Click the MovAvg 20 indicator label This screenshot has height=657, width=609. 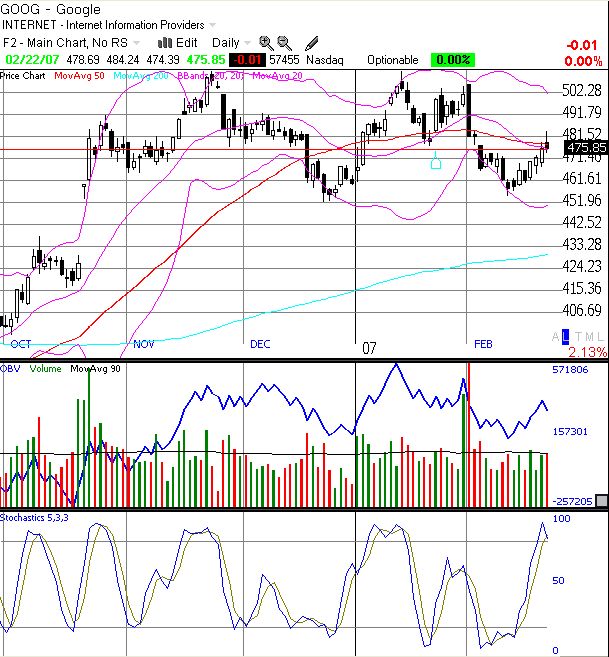click(x=277, y=76)
